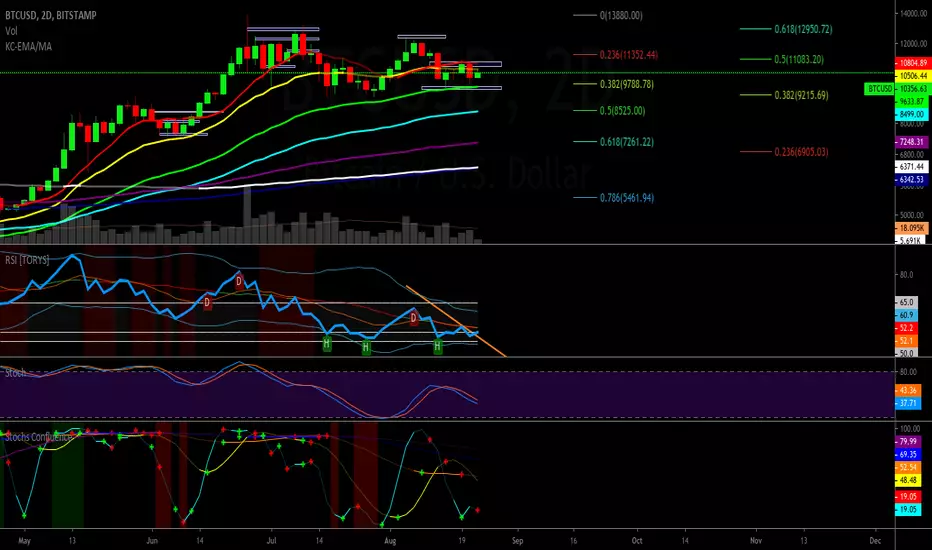This screenshot has height=550, width=932.
Task: Select the orange descending trendline on RSI pane
Action: click(456, 322)
